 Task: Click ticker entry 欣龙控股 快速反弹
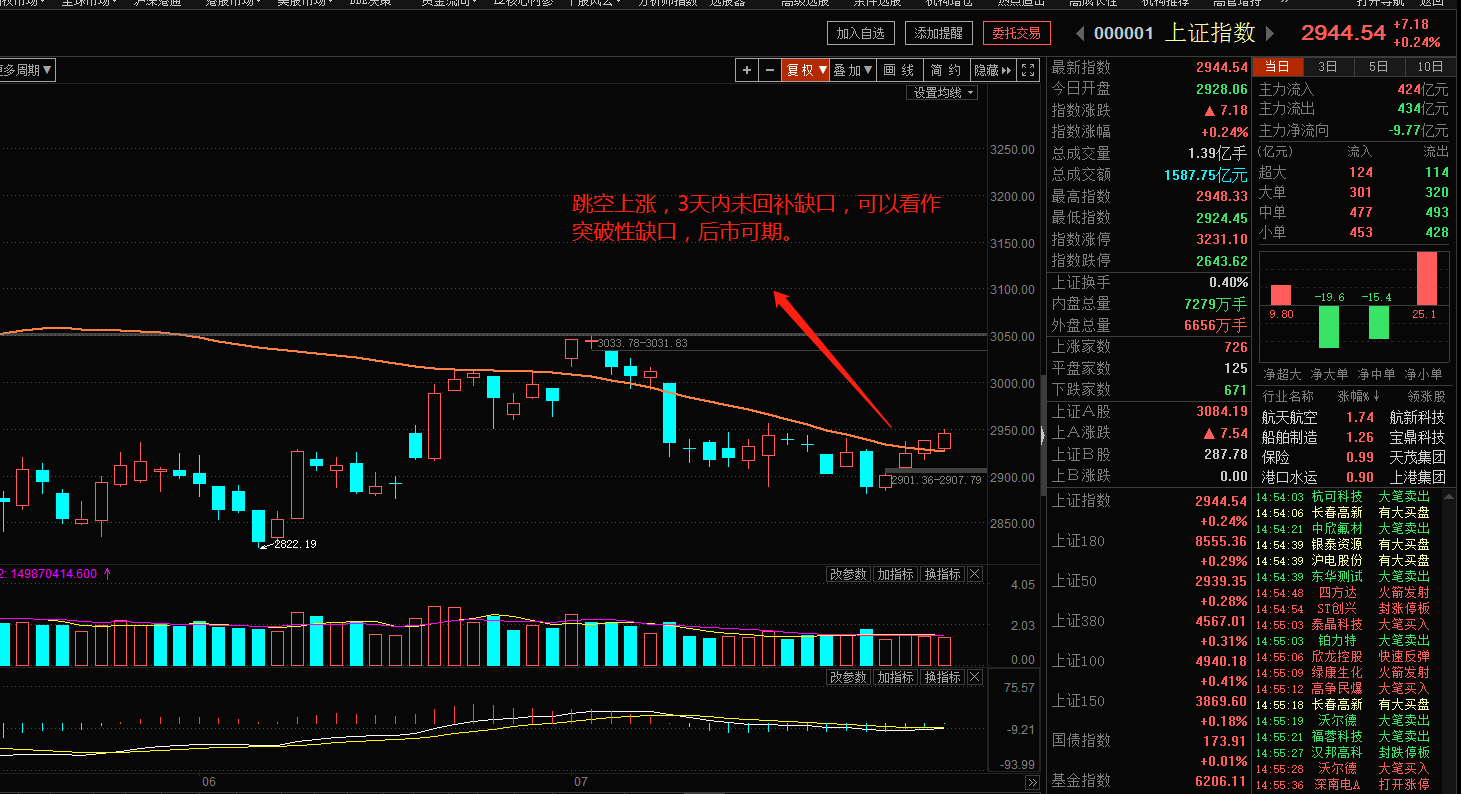pyautogui.click(x=1343, y=656)
